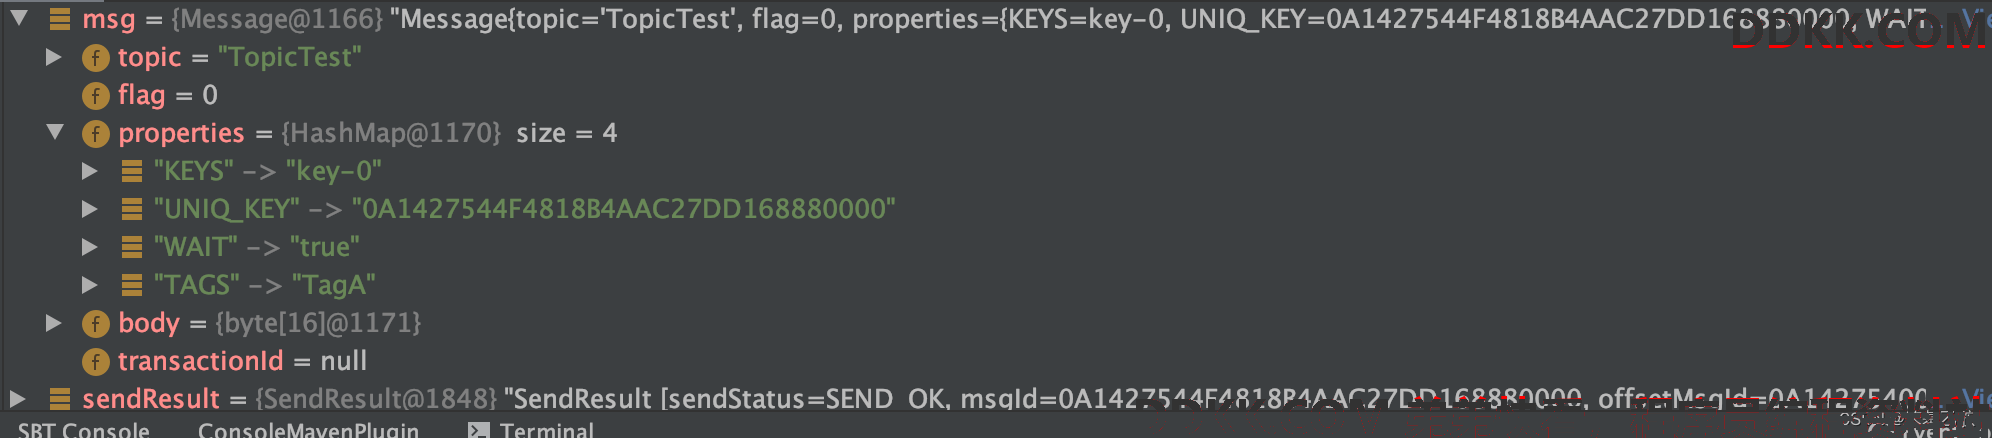
Task: Select the transactionId = null row
Action: [x=996, y=361]
